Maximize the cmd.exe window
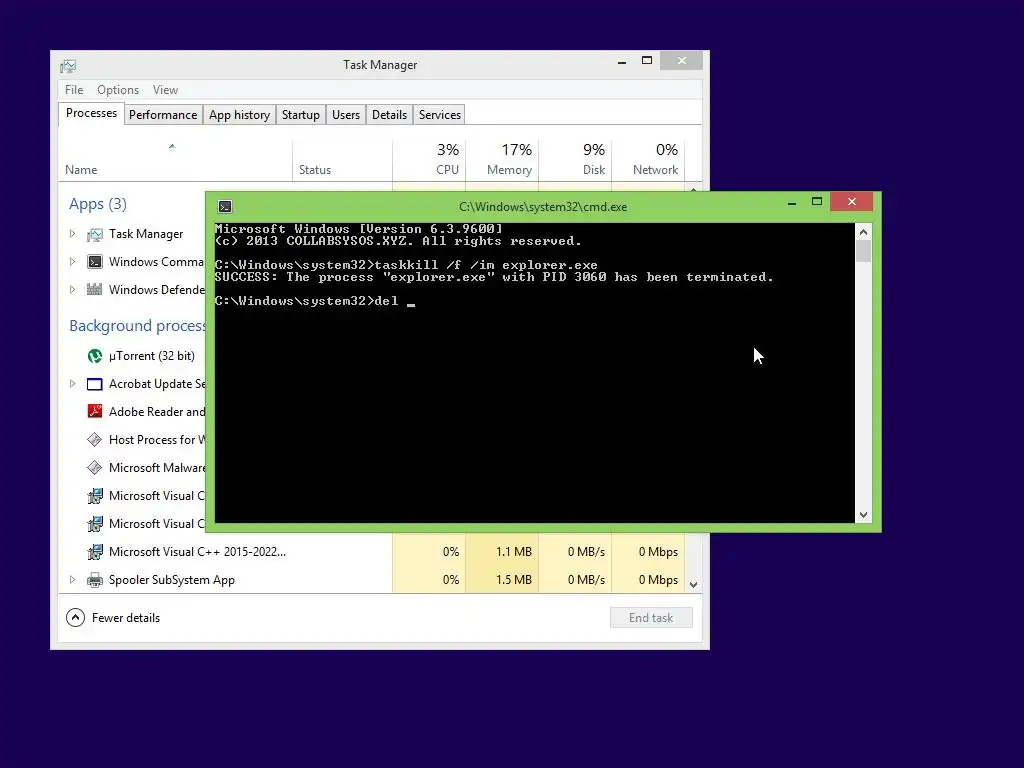 tap(816, 202)
